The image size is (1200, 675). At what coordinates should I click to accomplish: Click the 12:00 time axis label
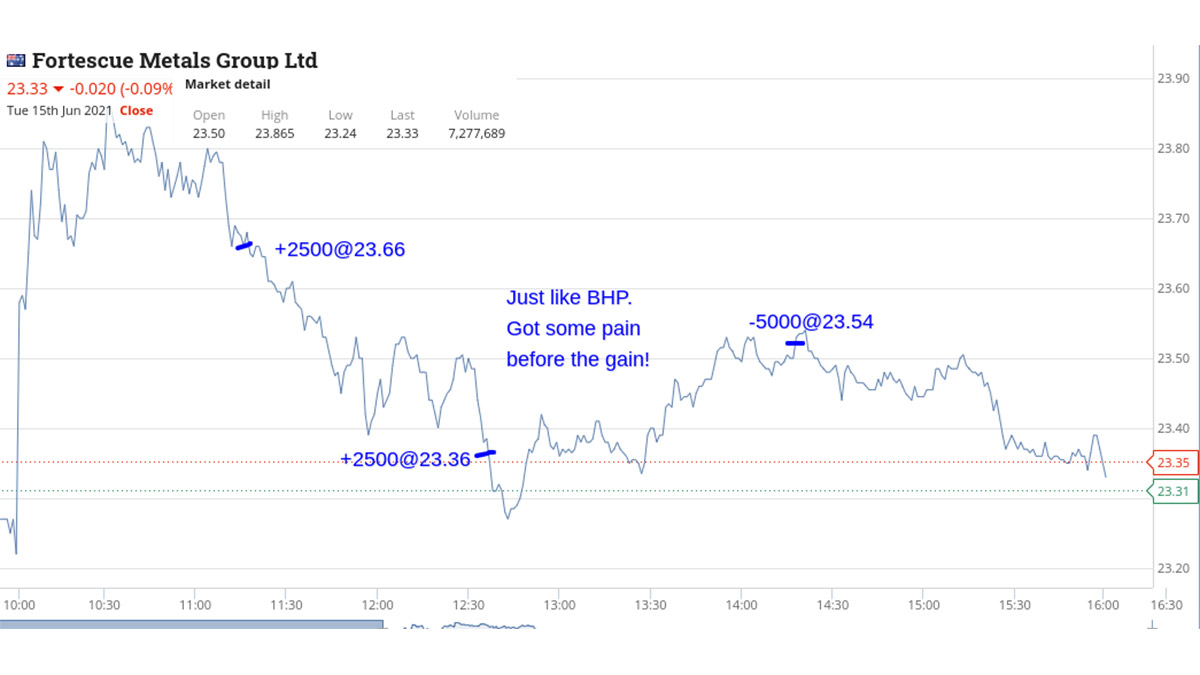(x=377, y=605)
